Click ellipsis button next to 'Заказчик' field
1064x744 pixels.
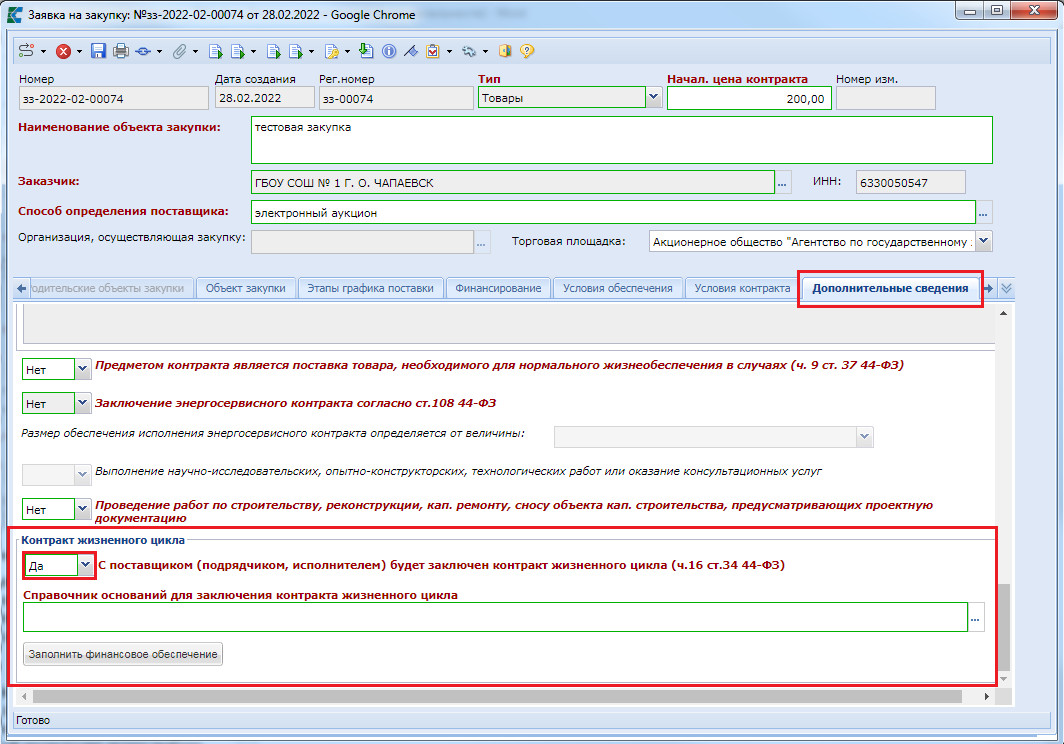click(x=783, y=182)
